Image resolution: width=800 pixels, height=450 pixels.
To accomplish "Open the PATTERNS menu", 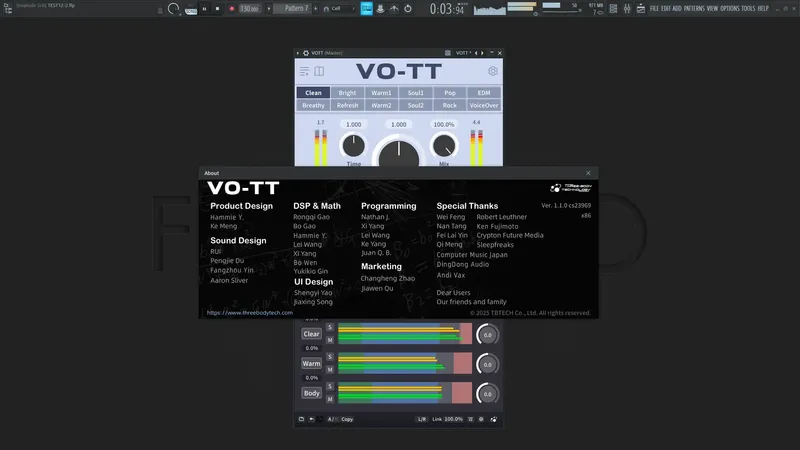I will point(694,9).
